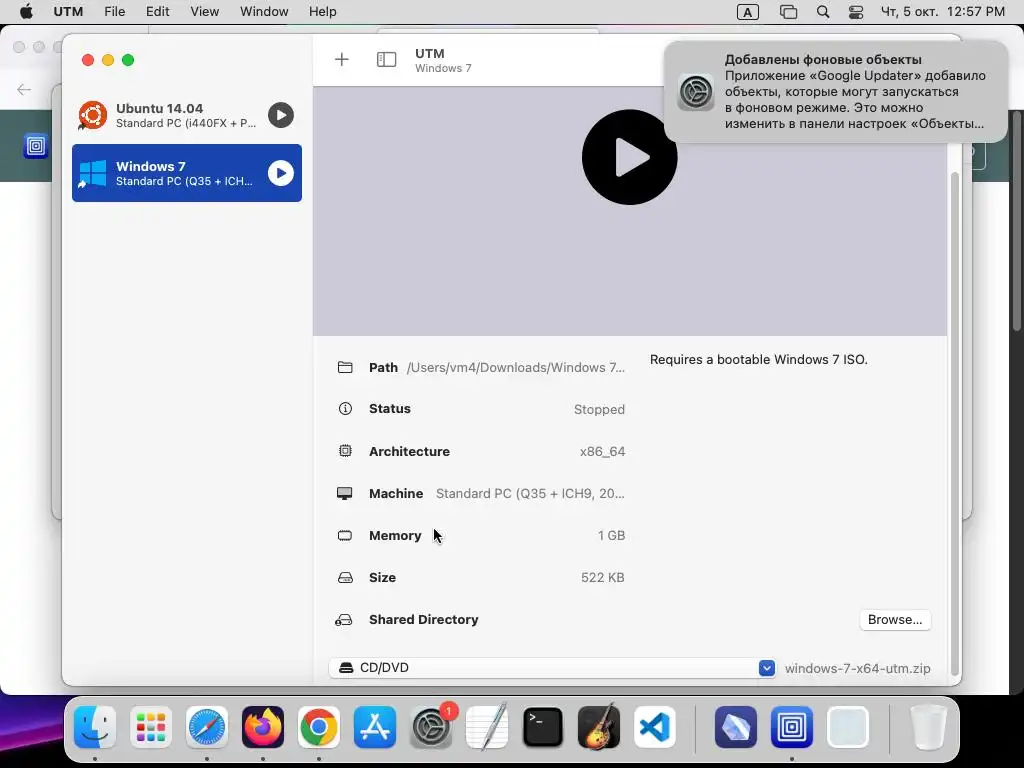The width and height of the screenshot is (1024, 768).
Task: Click the Memory icon
Action: click(x=345, y=536)
